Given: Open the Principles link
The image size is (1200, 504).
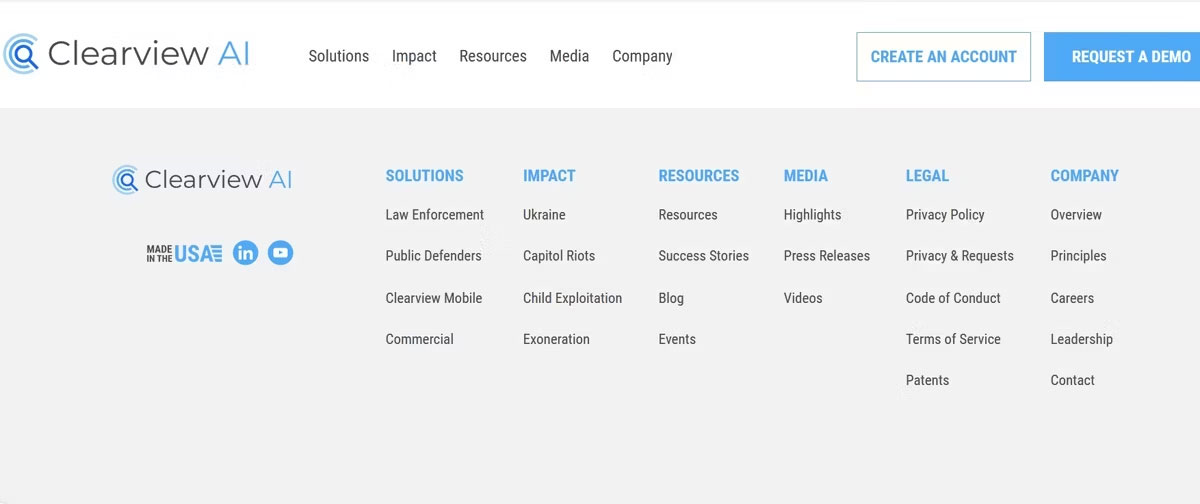Looking at the screenshot, I should point(1079,256).
